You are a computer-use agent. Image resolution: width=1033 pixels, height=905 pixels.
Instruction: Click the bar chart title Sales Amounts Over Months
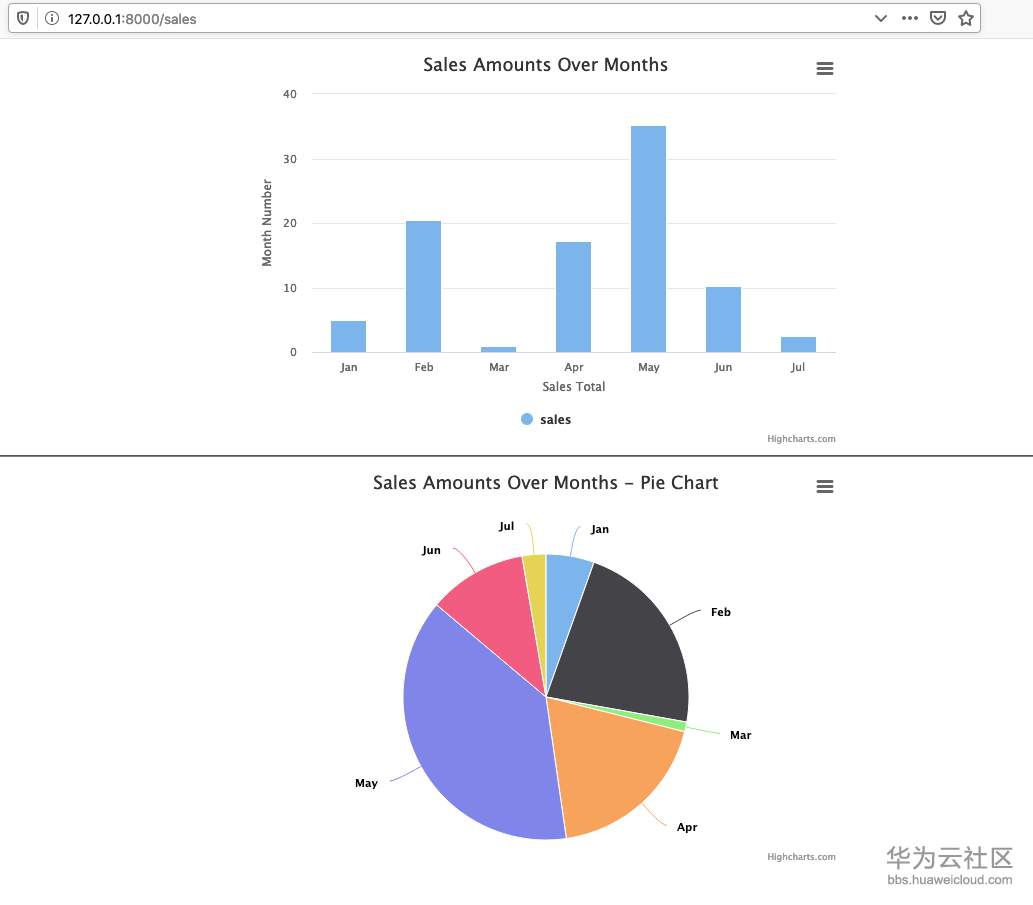(545, 65)
